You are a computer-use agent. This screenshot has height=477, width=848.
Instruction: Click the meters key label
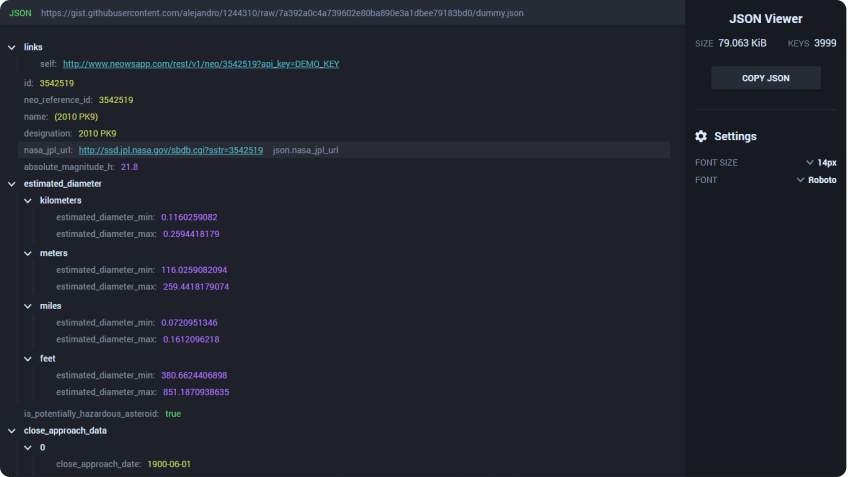pyautogui.click(x=54, y=253)
